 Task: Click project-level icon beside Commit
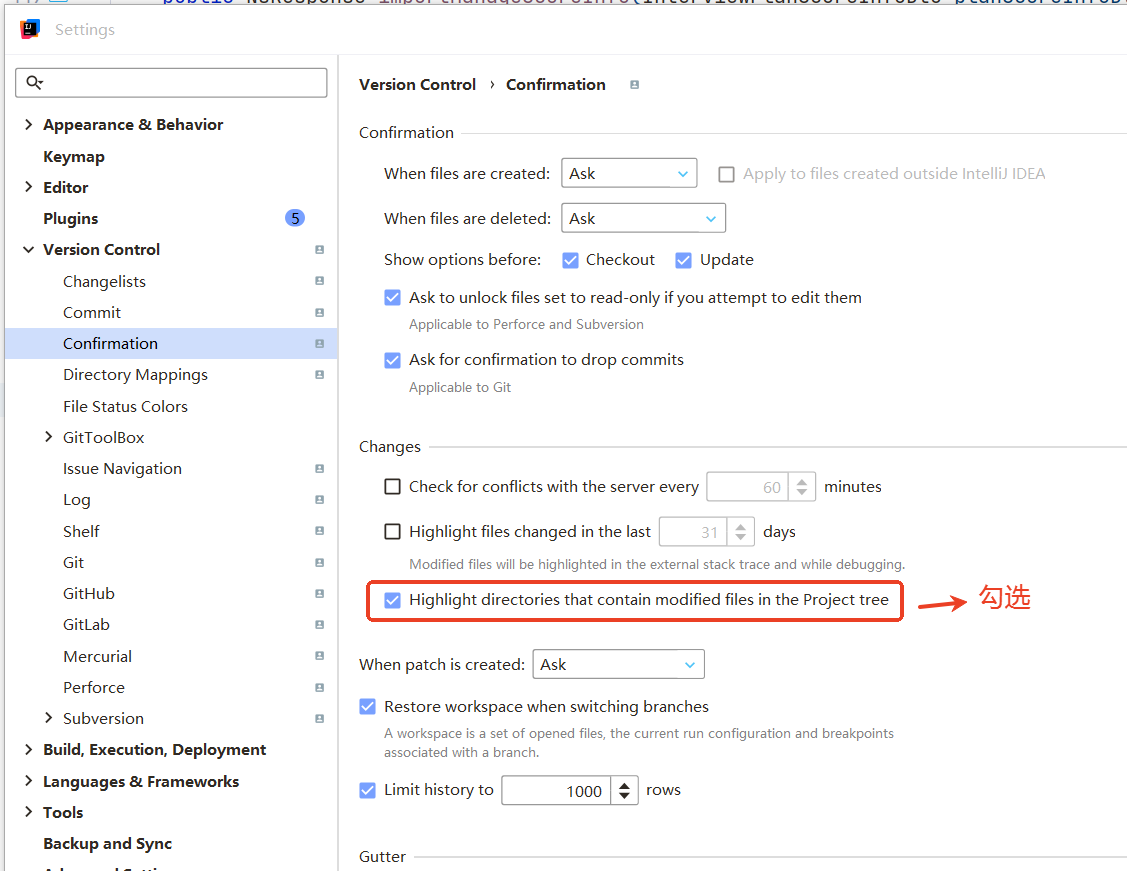pyautogui.click(x=320, y=313)
